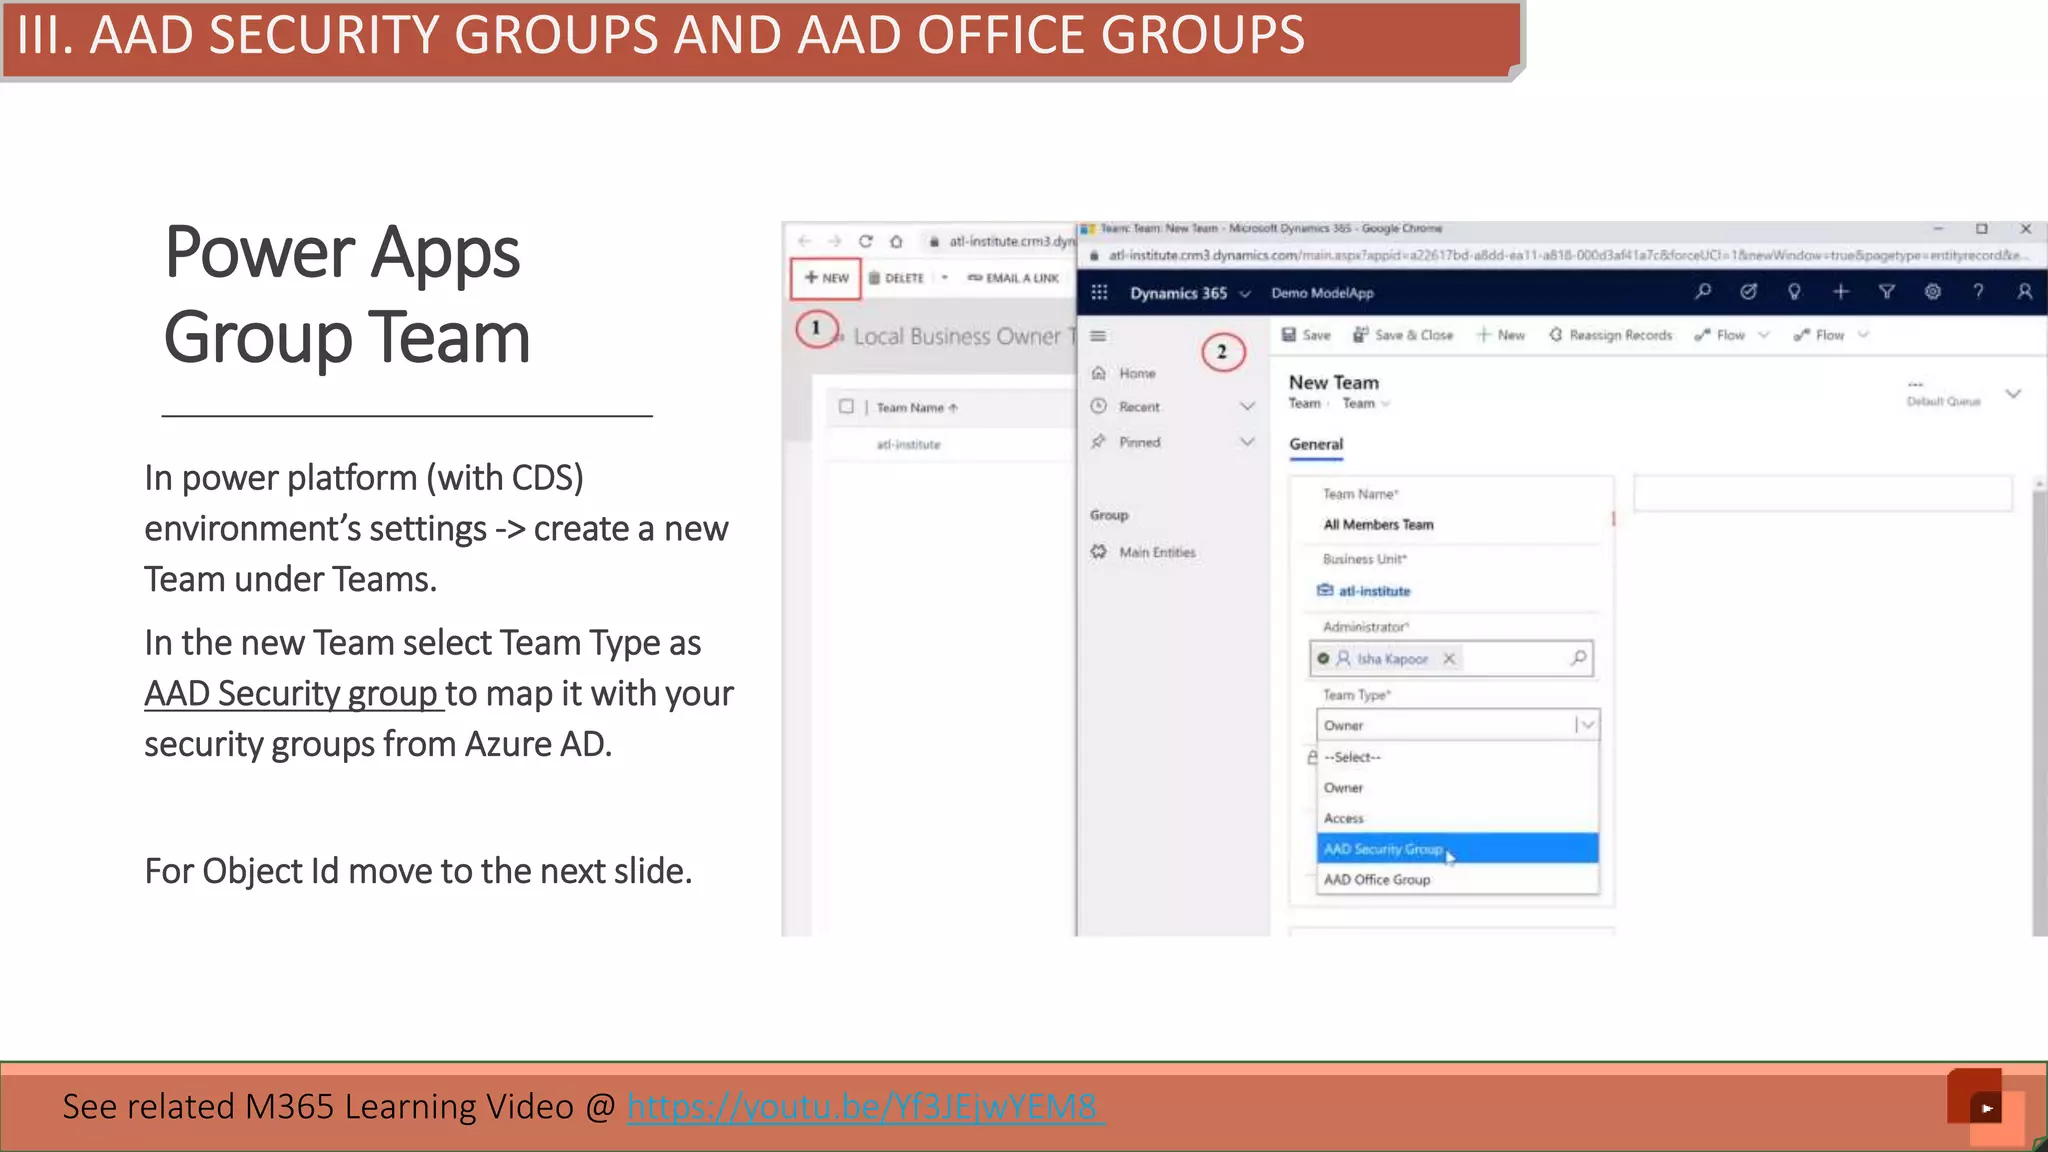Click the Home icon in left navigation
The width and height of the screenshot is (2048, 1152).
pyautogui.click(x=1098, y=373)
